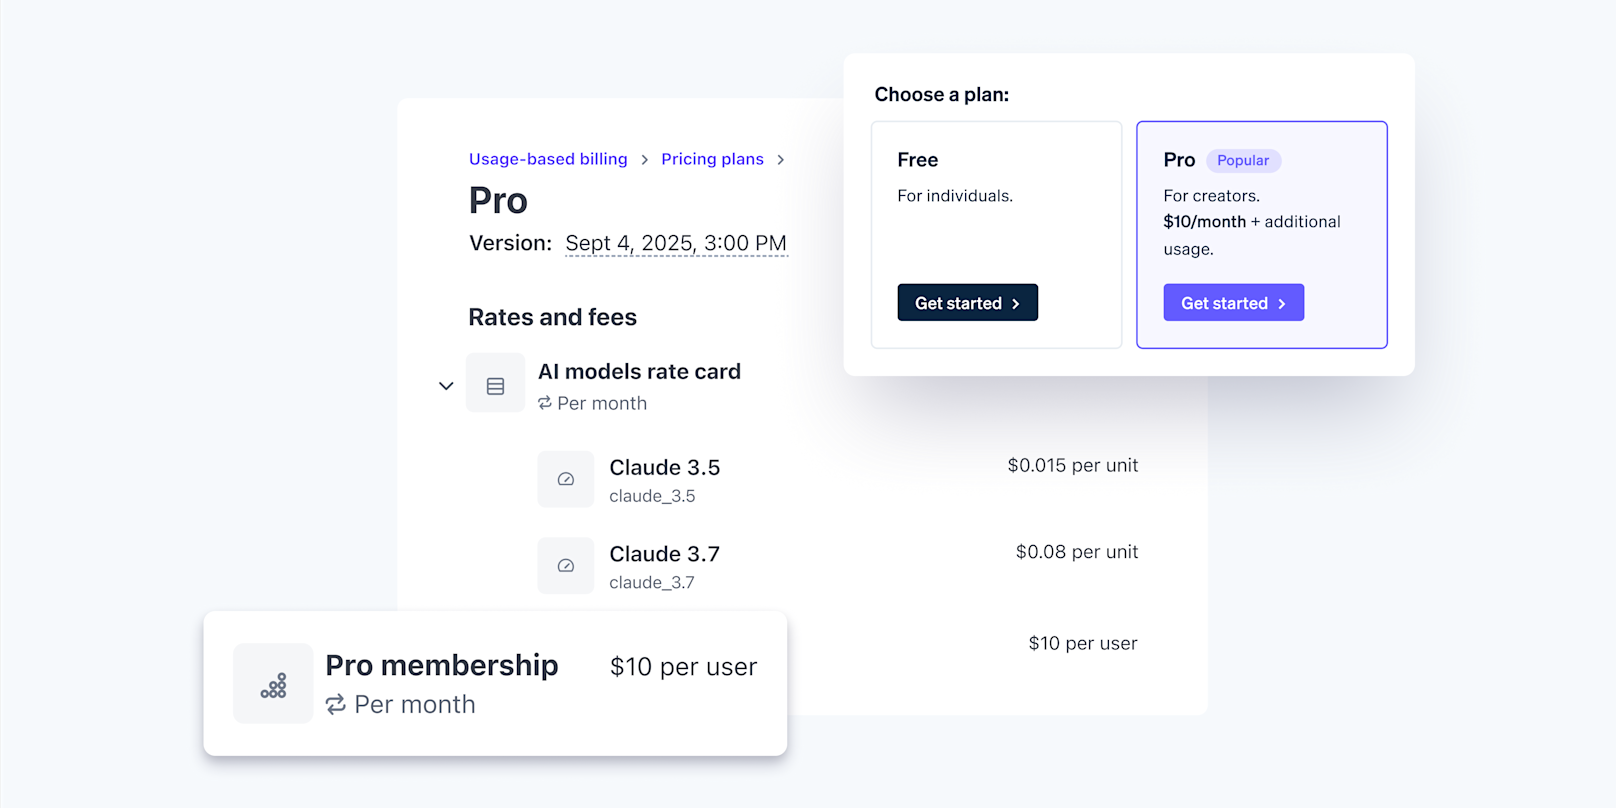Click the AI models rate card document icon

tap(495, 383)
